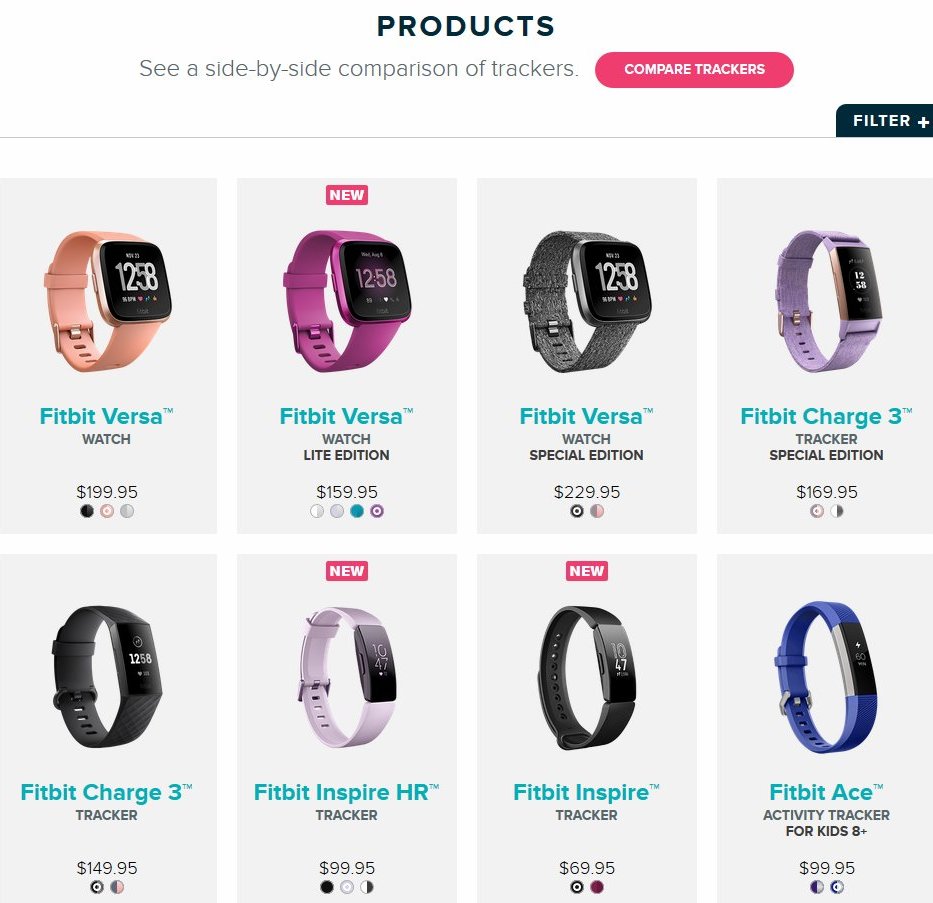Choose the sangria swatch for Fitbit Inspire

[597, 887]
